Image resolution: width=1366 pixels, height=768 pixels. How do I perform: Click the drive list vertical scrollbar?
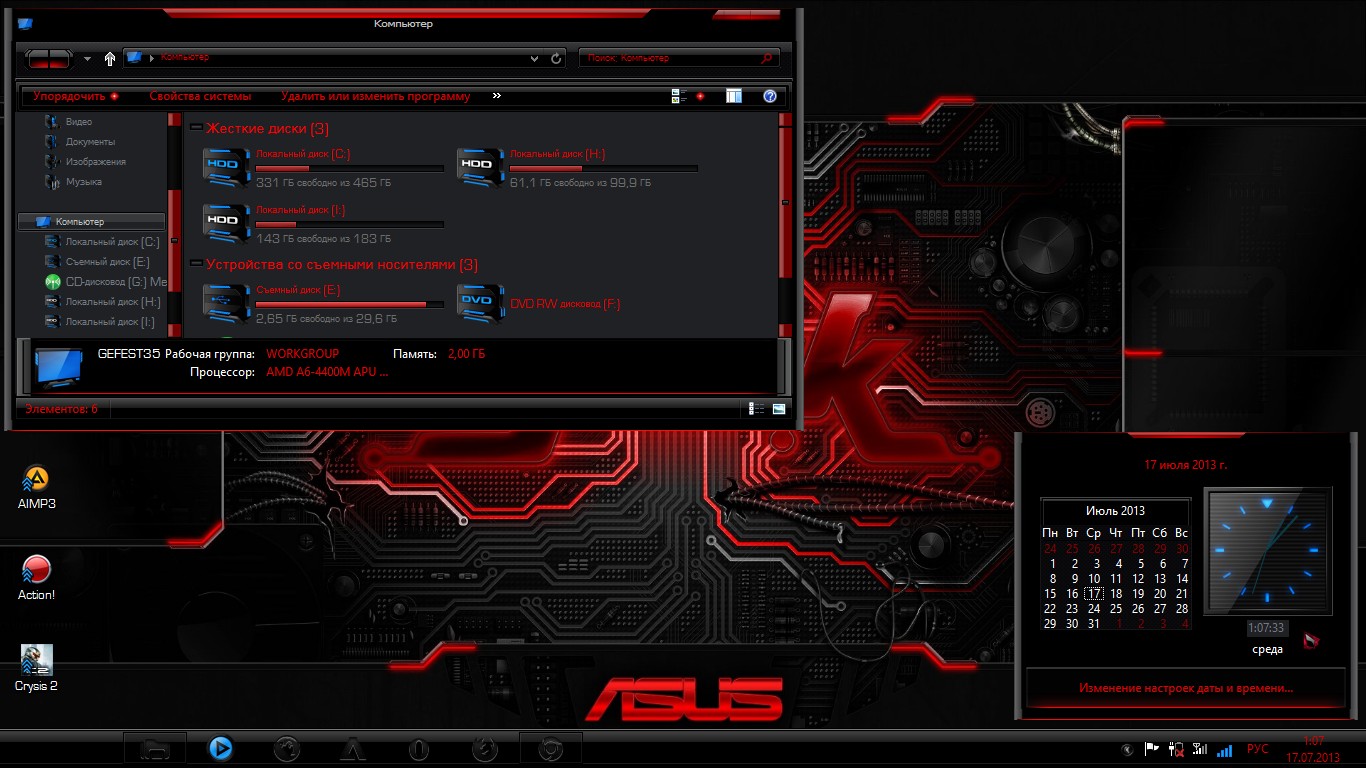point(785,224)
